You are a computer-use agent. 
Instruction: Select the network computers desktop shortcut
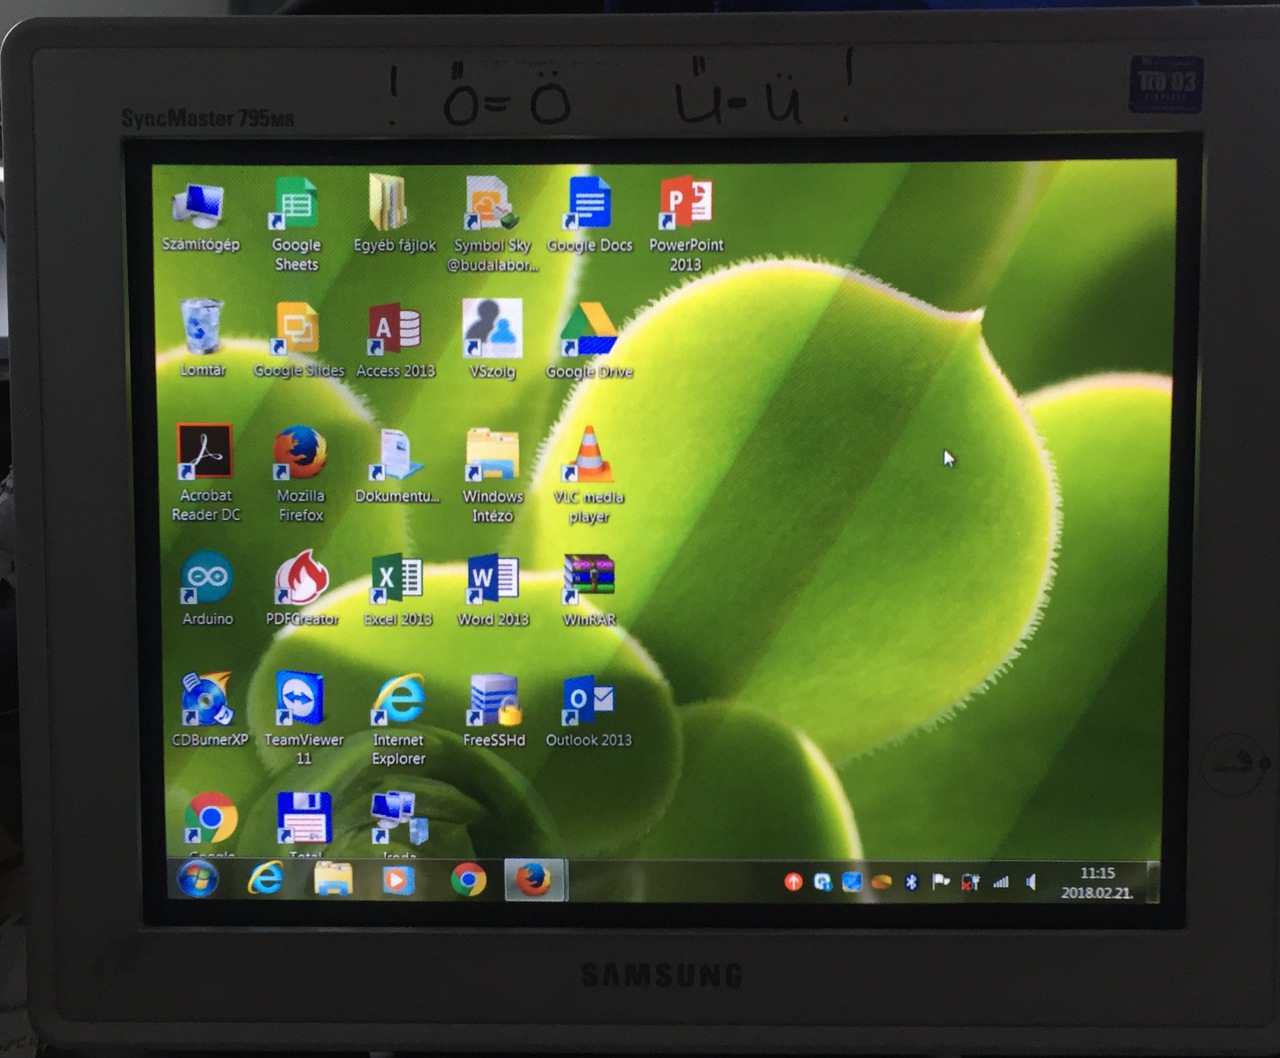click(399, 824)
